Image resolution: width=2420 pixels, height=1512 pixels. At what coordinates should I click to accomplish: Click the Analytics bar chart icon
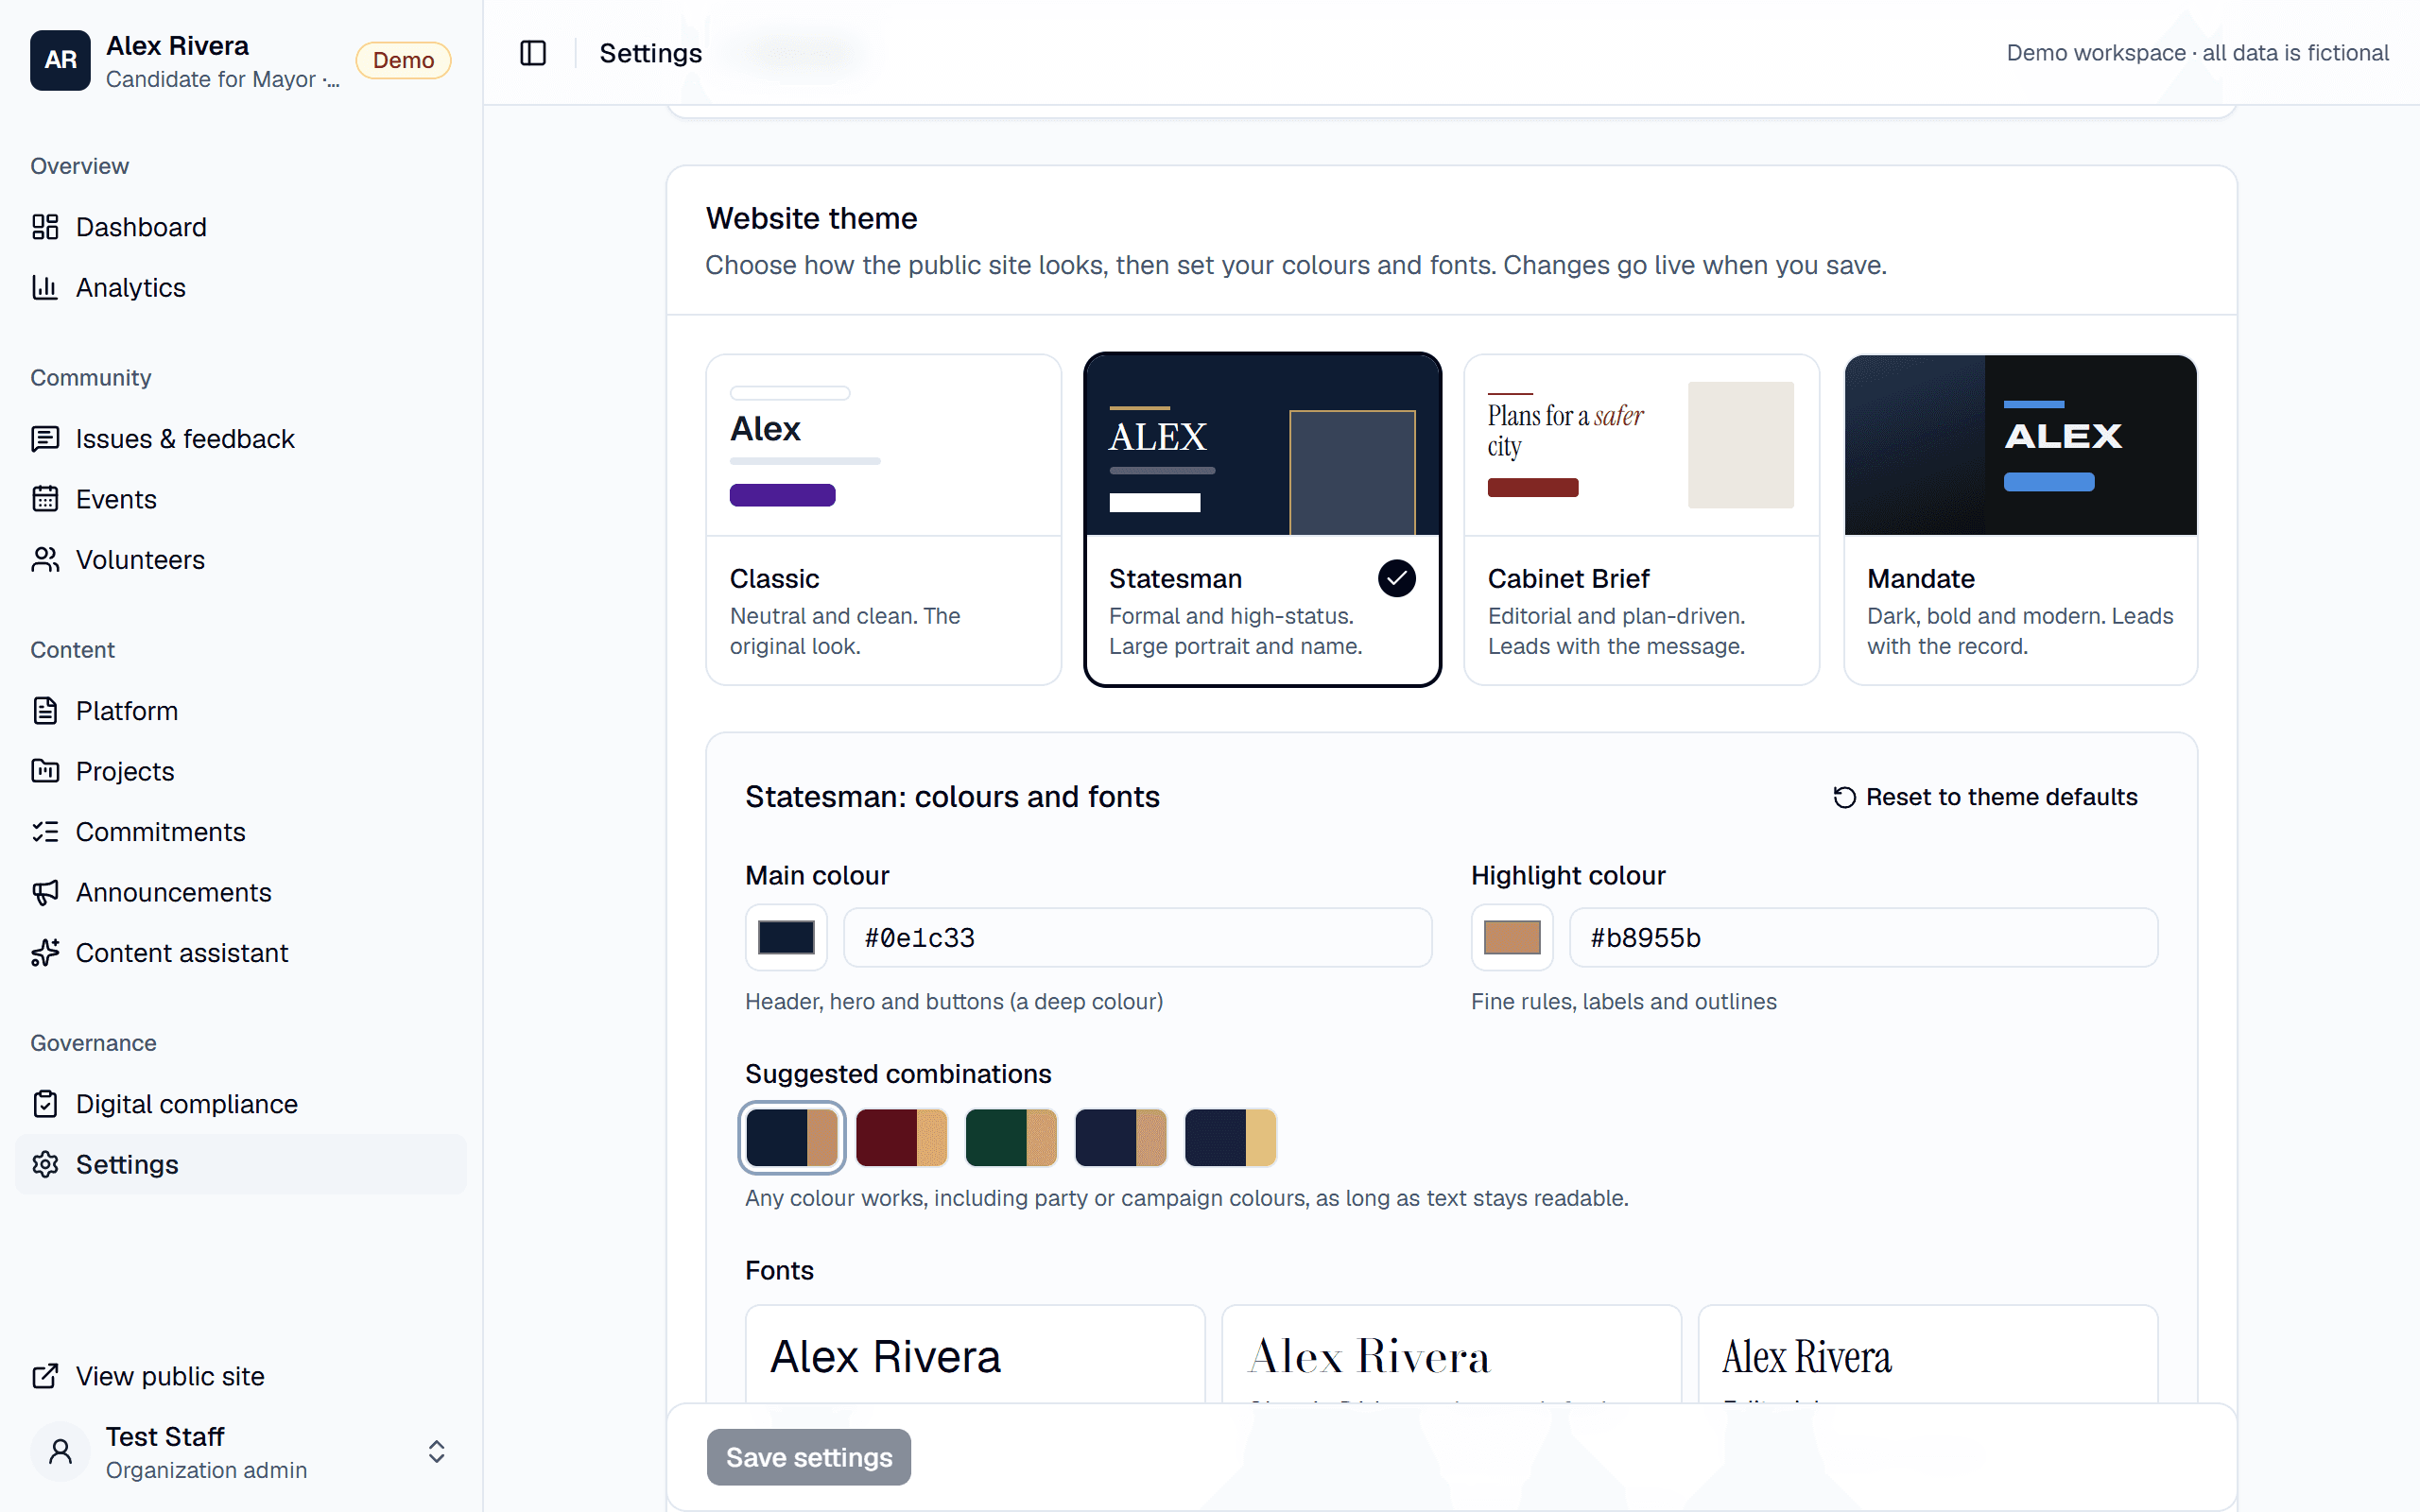tap(45, 287)
